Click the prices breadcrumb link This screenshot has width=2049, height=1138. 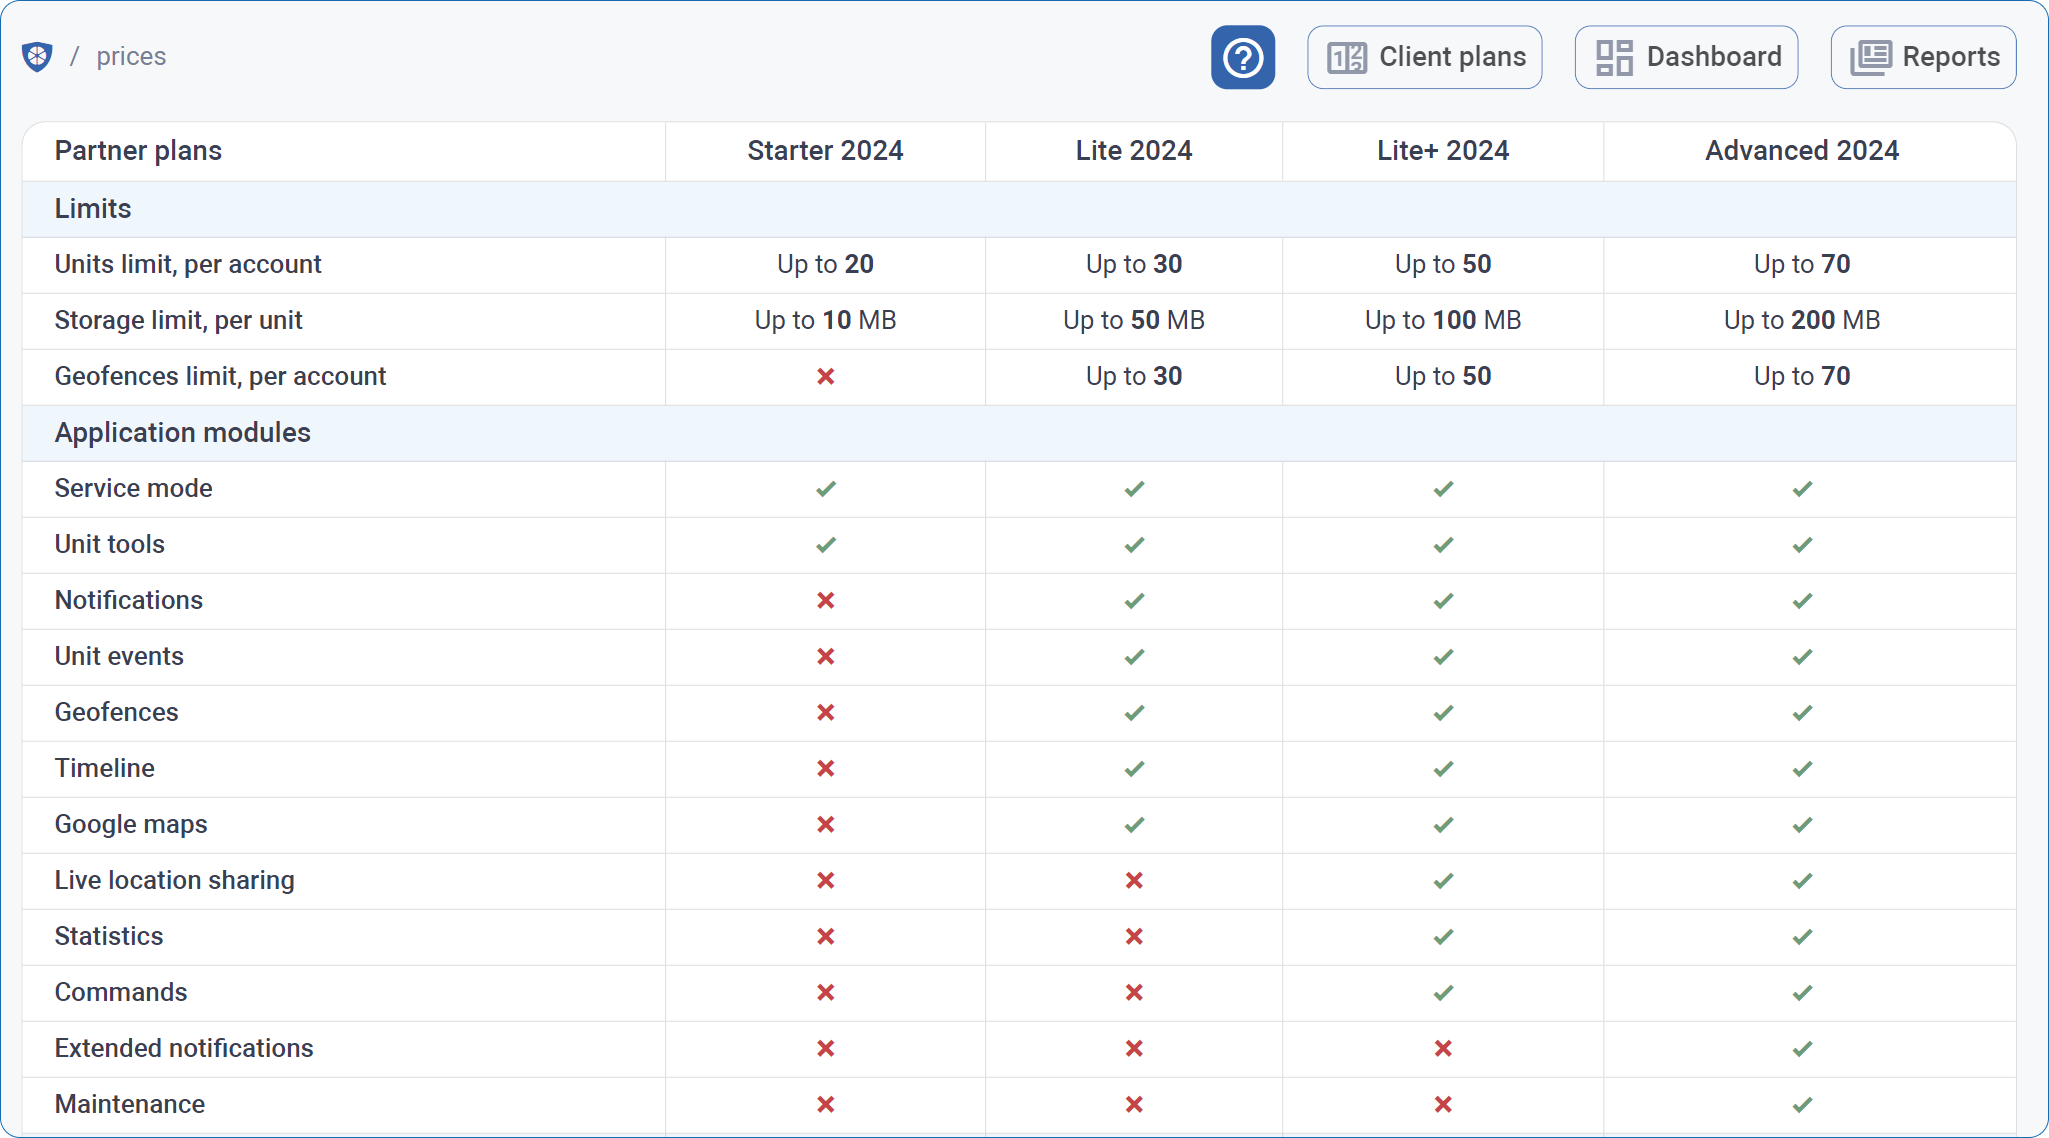130,56
